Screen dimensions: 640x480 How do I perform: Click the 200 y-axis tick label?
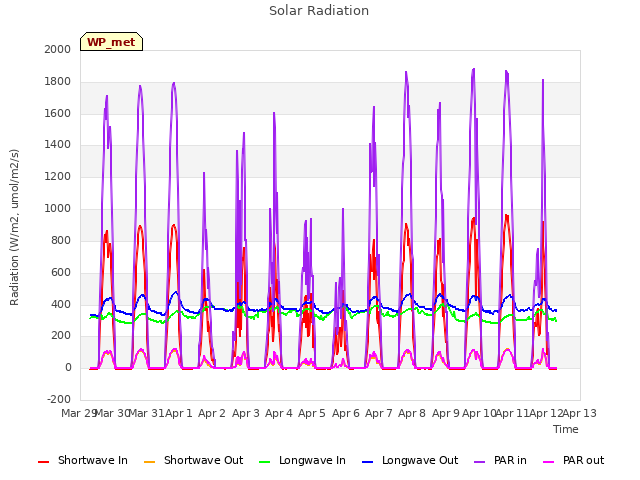coord(61,336)
